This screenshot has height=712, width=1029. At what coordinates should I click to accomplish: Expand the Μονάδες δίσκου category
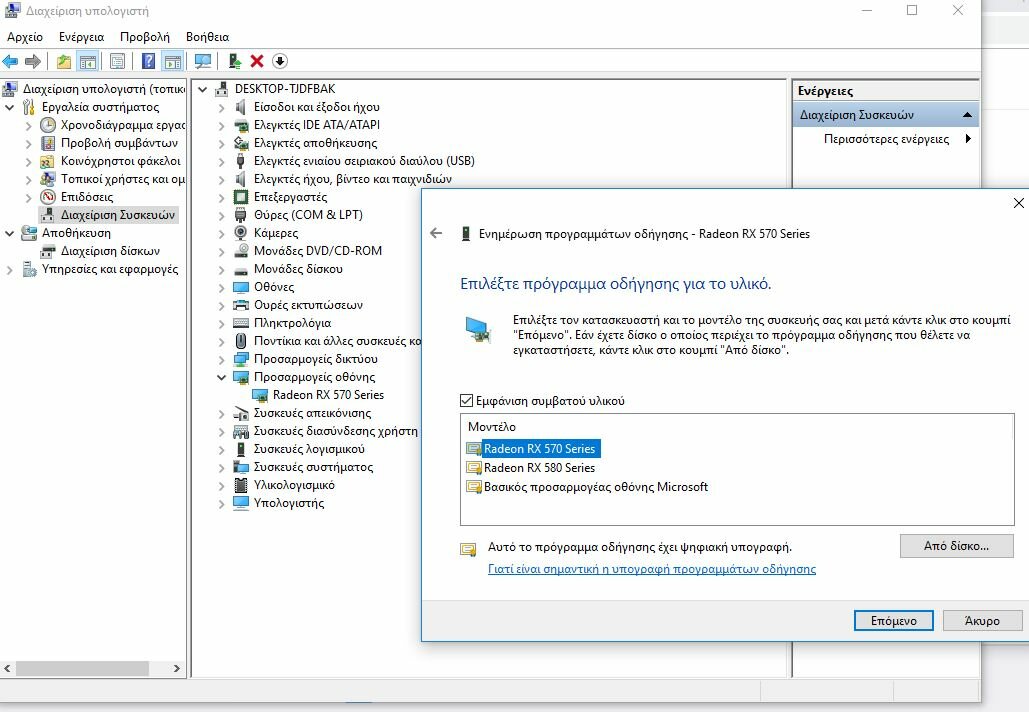pos(222,269)
